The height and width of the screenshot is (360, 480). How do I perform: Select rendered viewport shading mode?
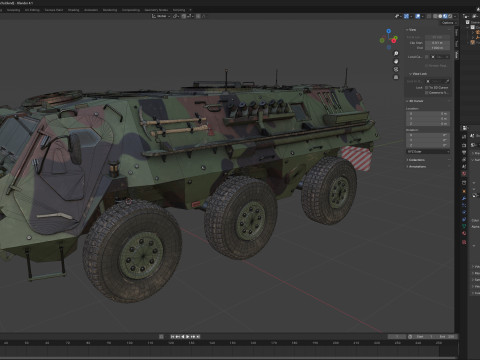click(x=450, y=16)
